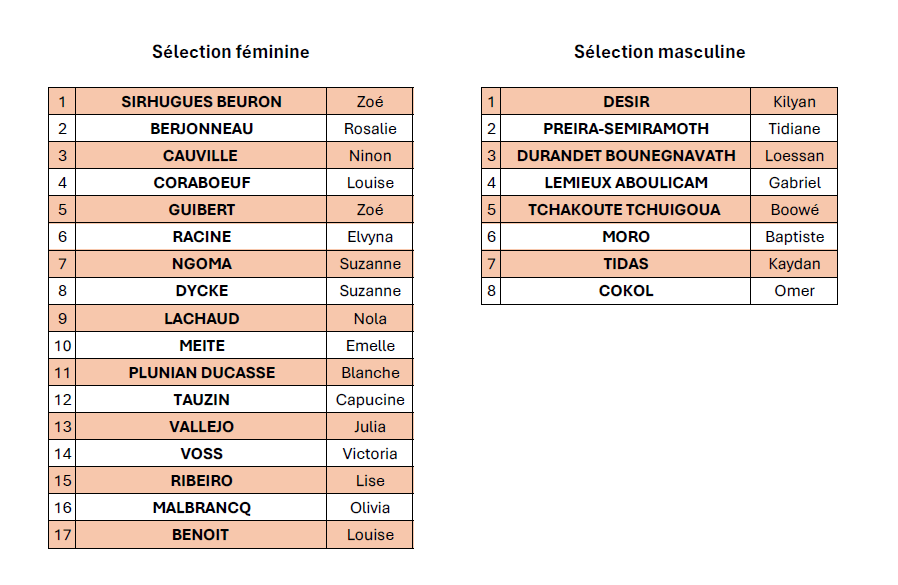Click the COKOL surname cell
The height and width of the screenshot is (585, 898).
click(626, 291)
